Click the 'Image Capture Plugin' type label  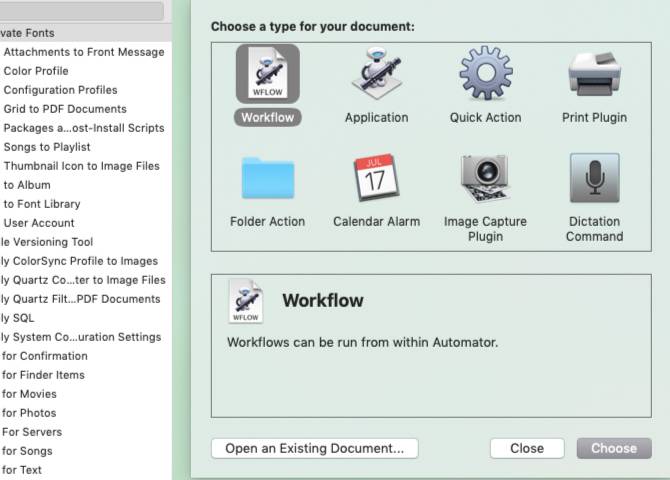485,229
